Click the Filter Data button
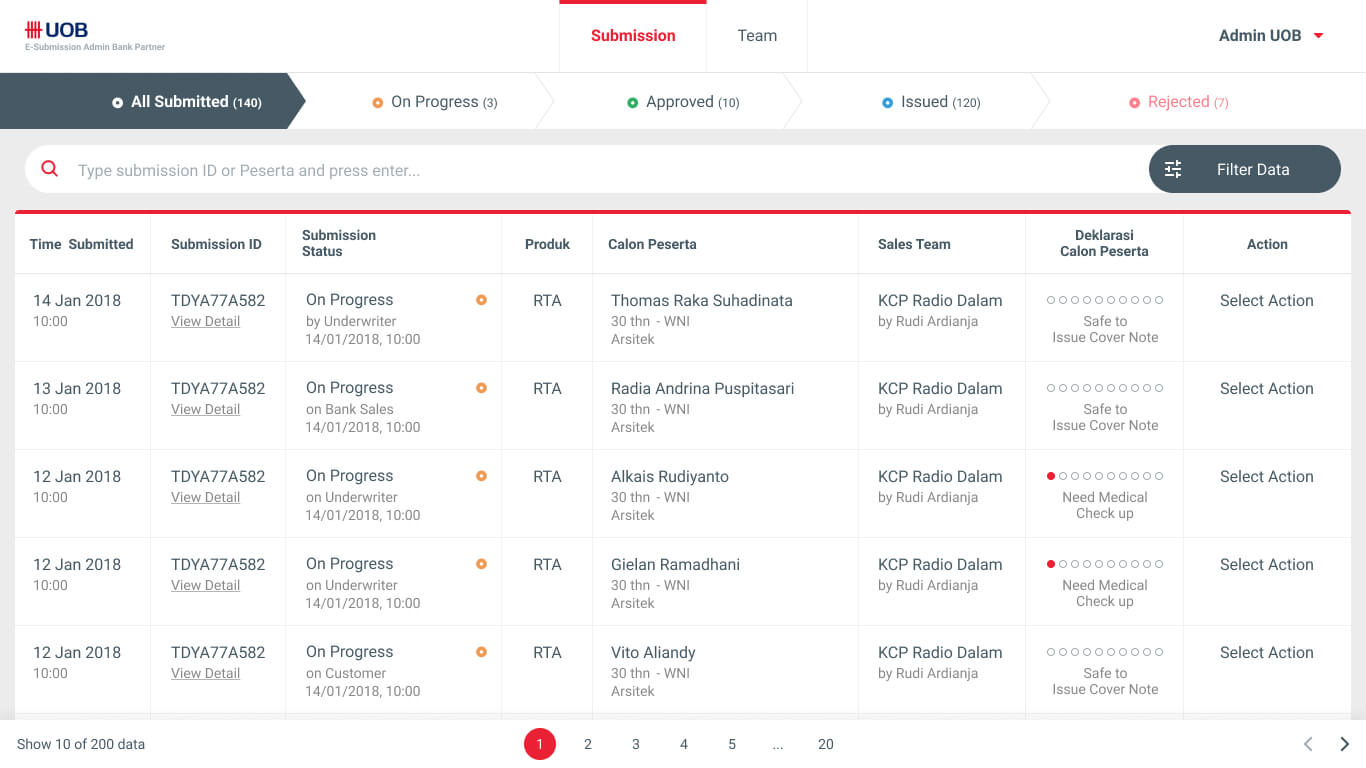The width and height of the screenshot is (1366, 768). pos(1244,169)
